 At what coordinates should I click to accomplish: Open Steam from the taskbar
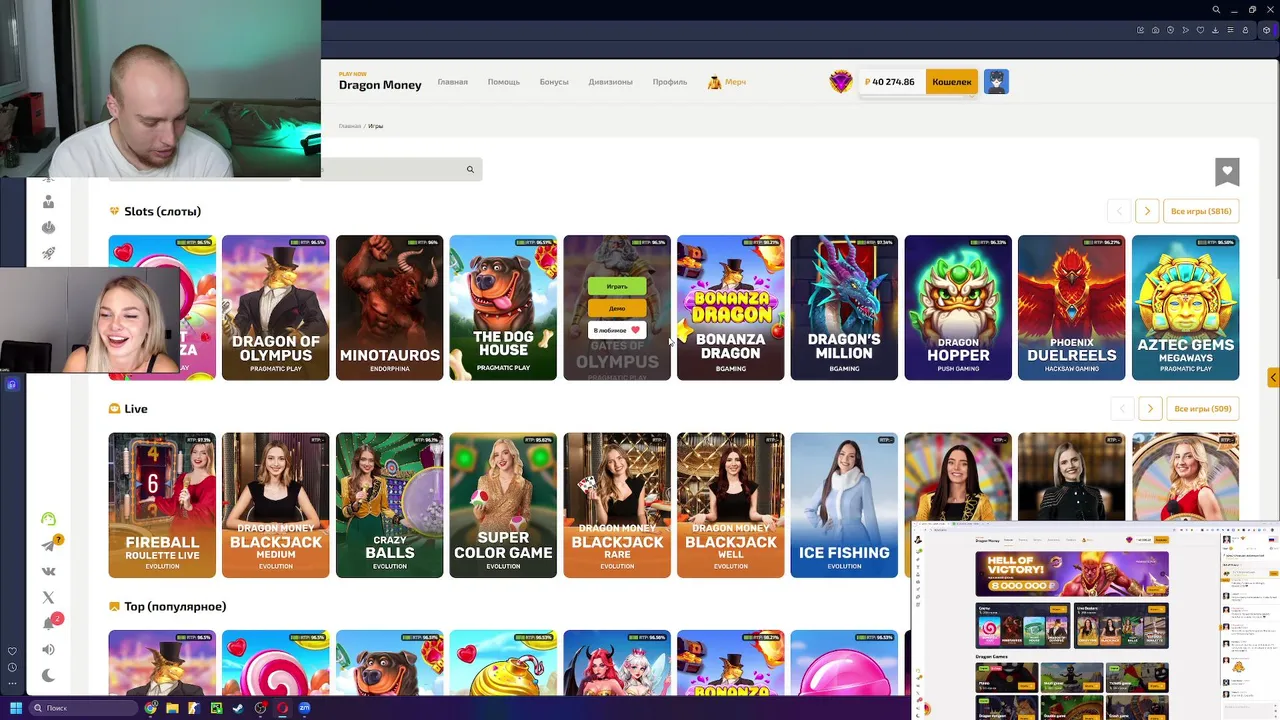click(x=238, y=708)
